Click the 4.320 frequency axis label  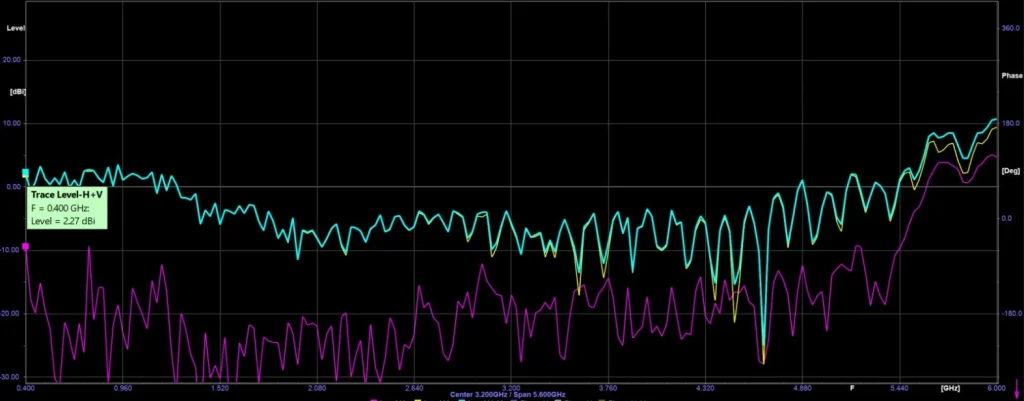(x=705, y=388)
